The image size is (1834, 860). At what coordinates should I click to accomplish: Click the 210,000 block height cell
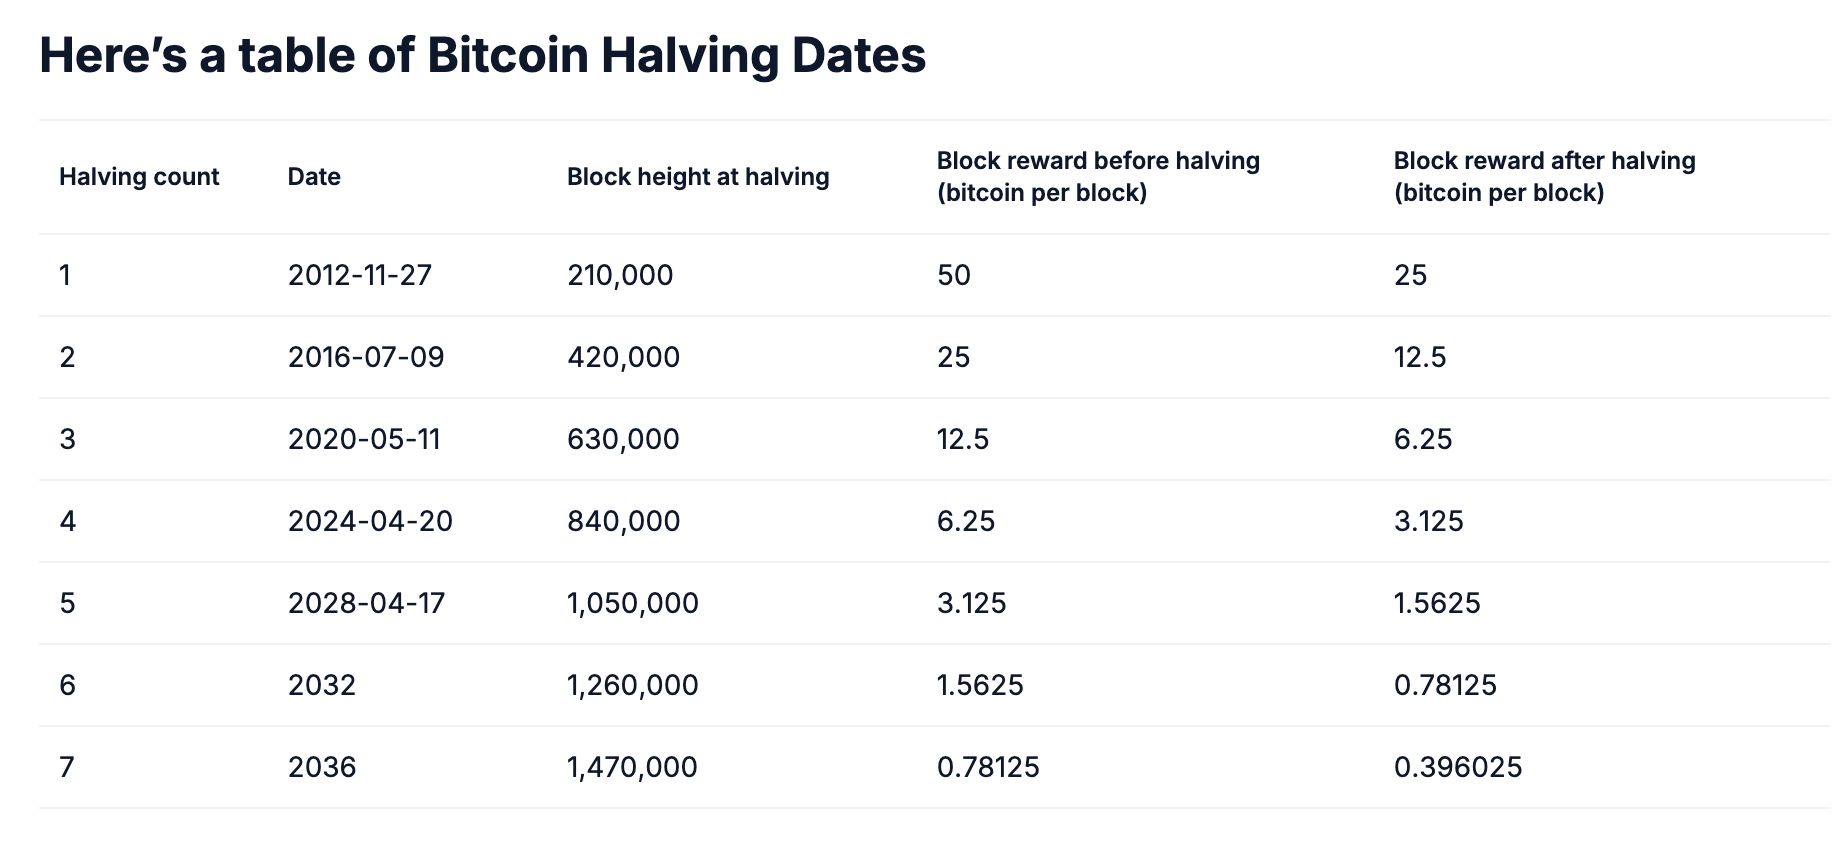pyautogui.click(x=620, y=275)
